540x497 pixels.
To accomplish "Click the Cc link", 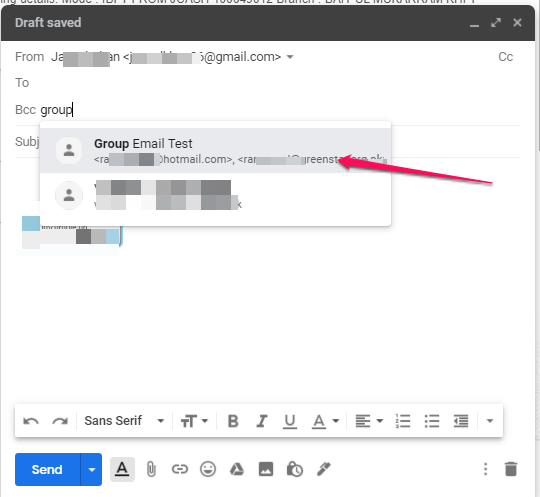I will (x=506, y=57).
